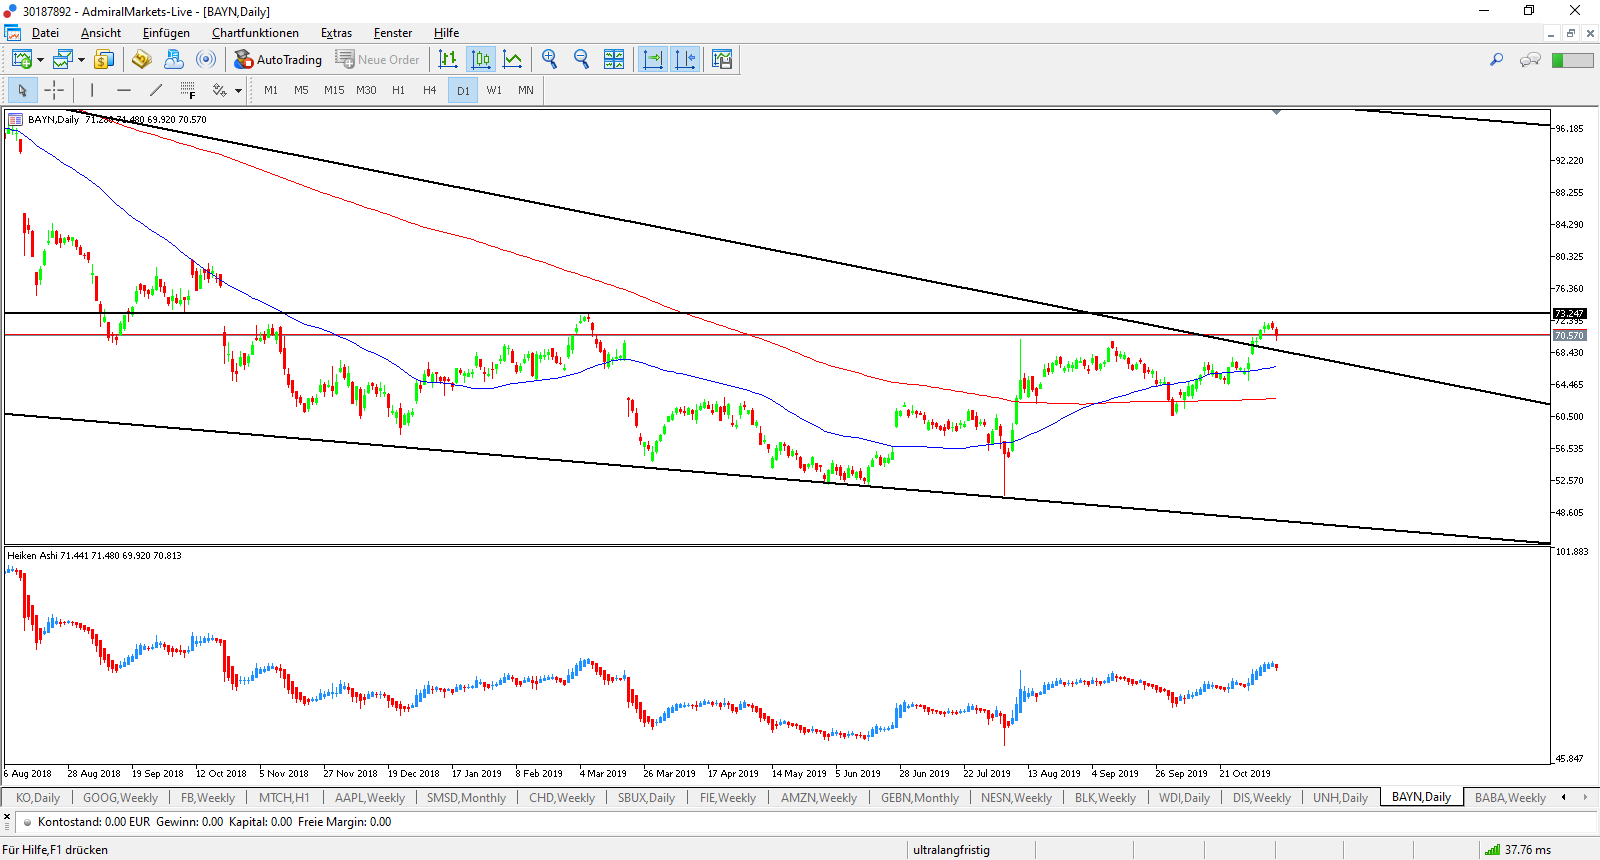
Task: Expand the profiles dropdown arrow
Action: [81, 60]
